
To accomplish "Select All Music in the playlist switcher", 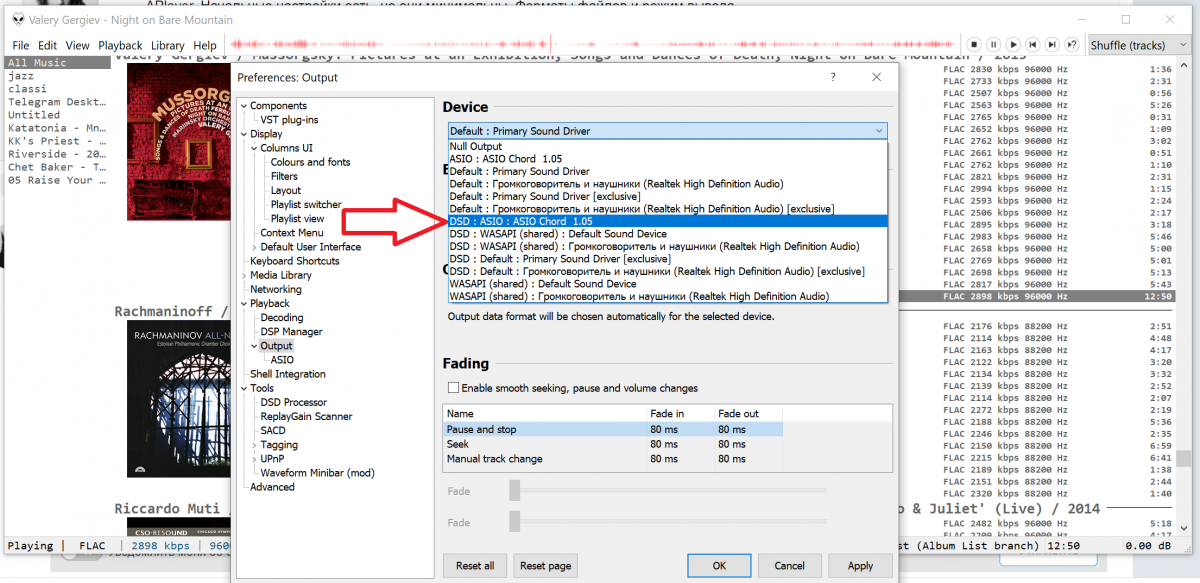I will (x=55, y=63).
